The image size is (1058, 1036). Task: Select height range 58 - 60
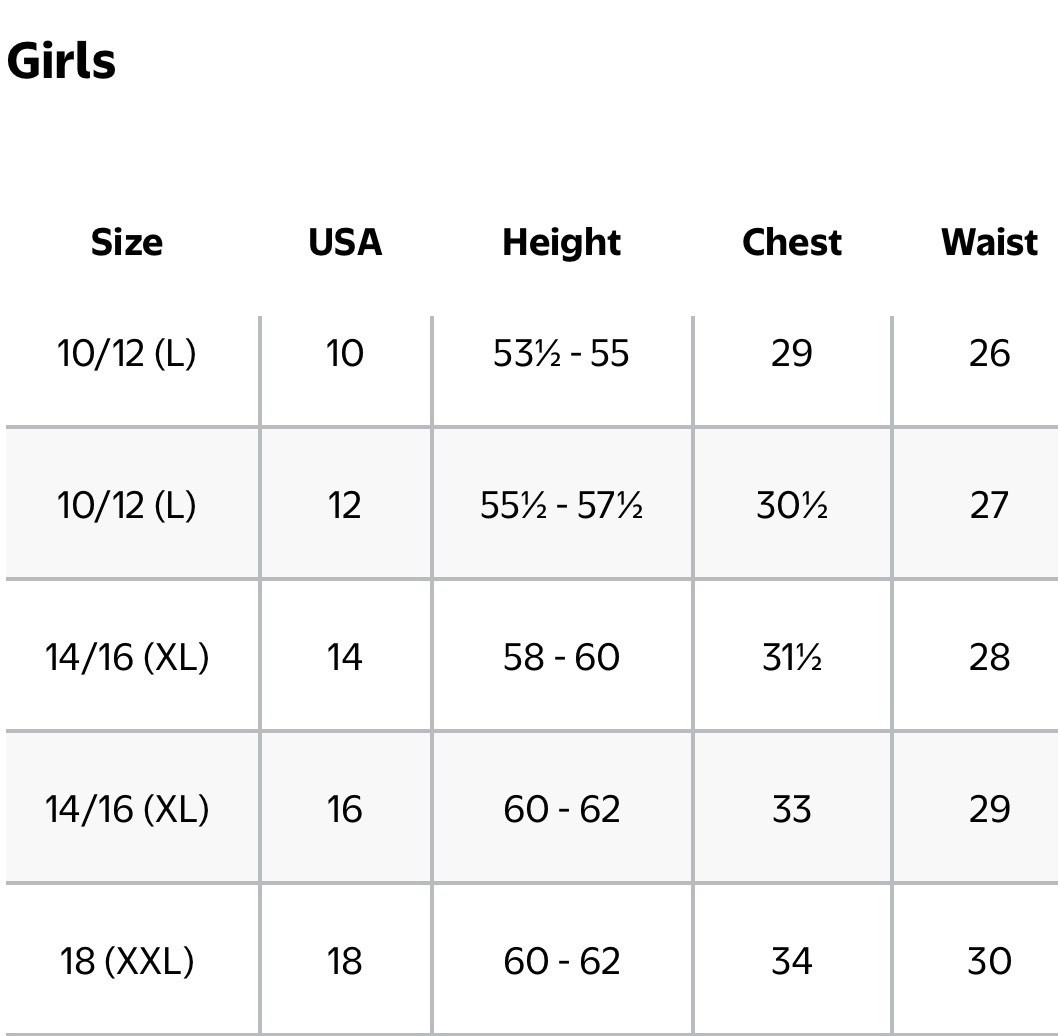561,657
